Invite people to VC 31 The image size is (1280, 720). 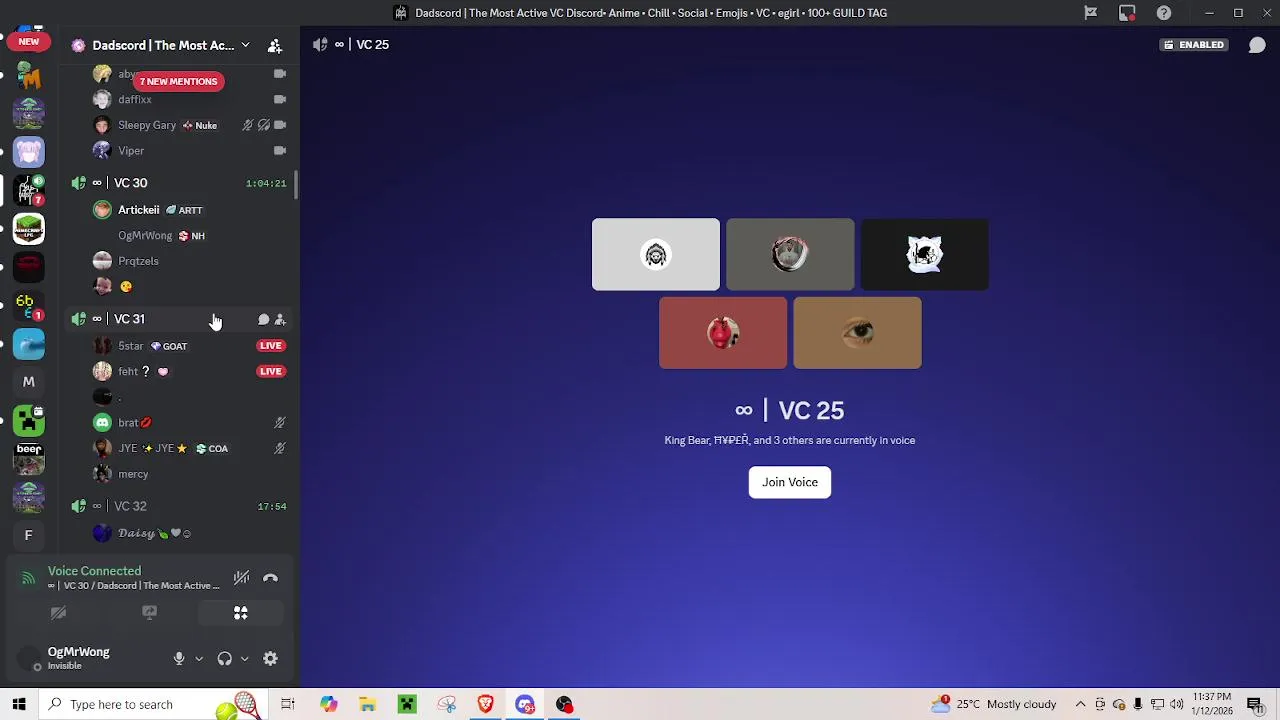[280, 319]
